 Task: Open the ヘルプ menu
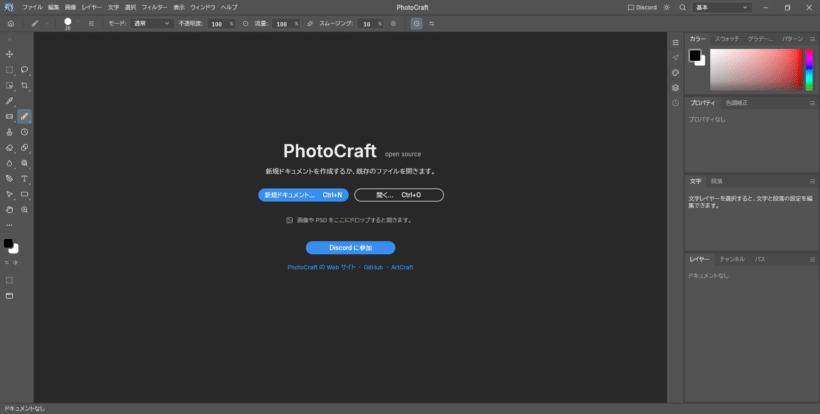pyautogui.click(x=229, y=7)
